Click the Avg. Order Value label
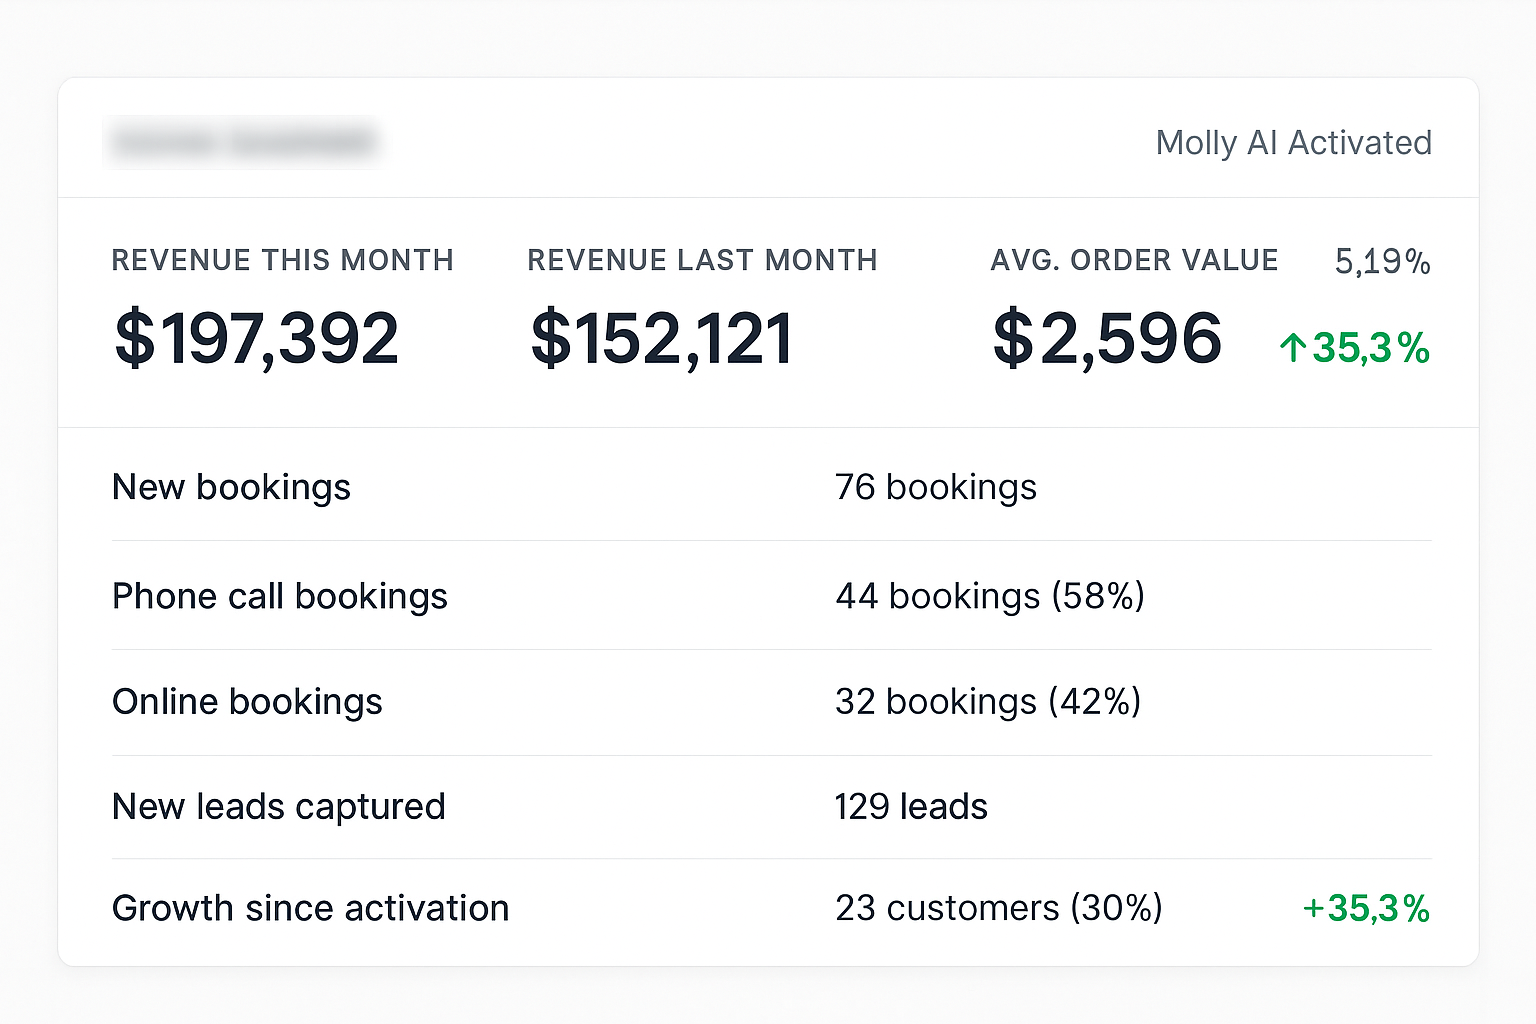1536x1024 pixels. click(x=1134, y=260)
